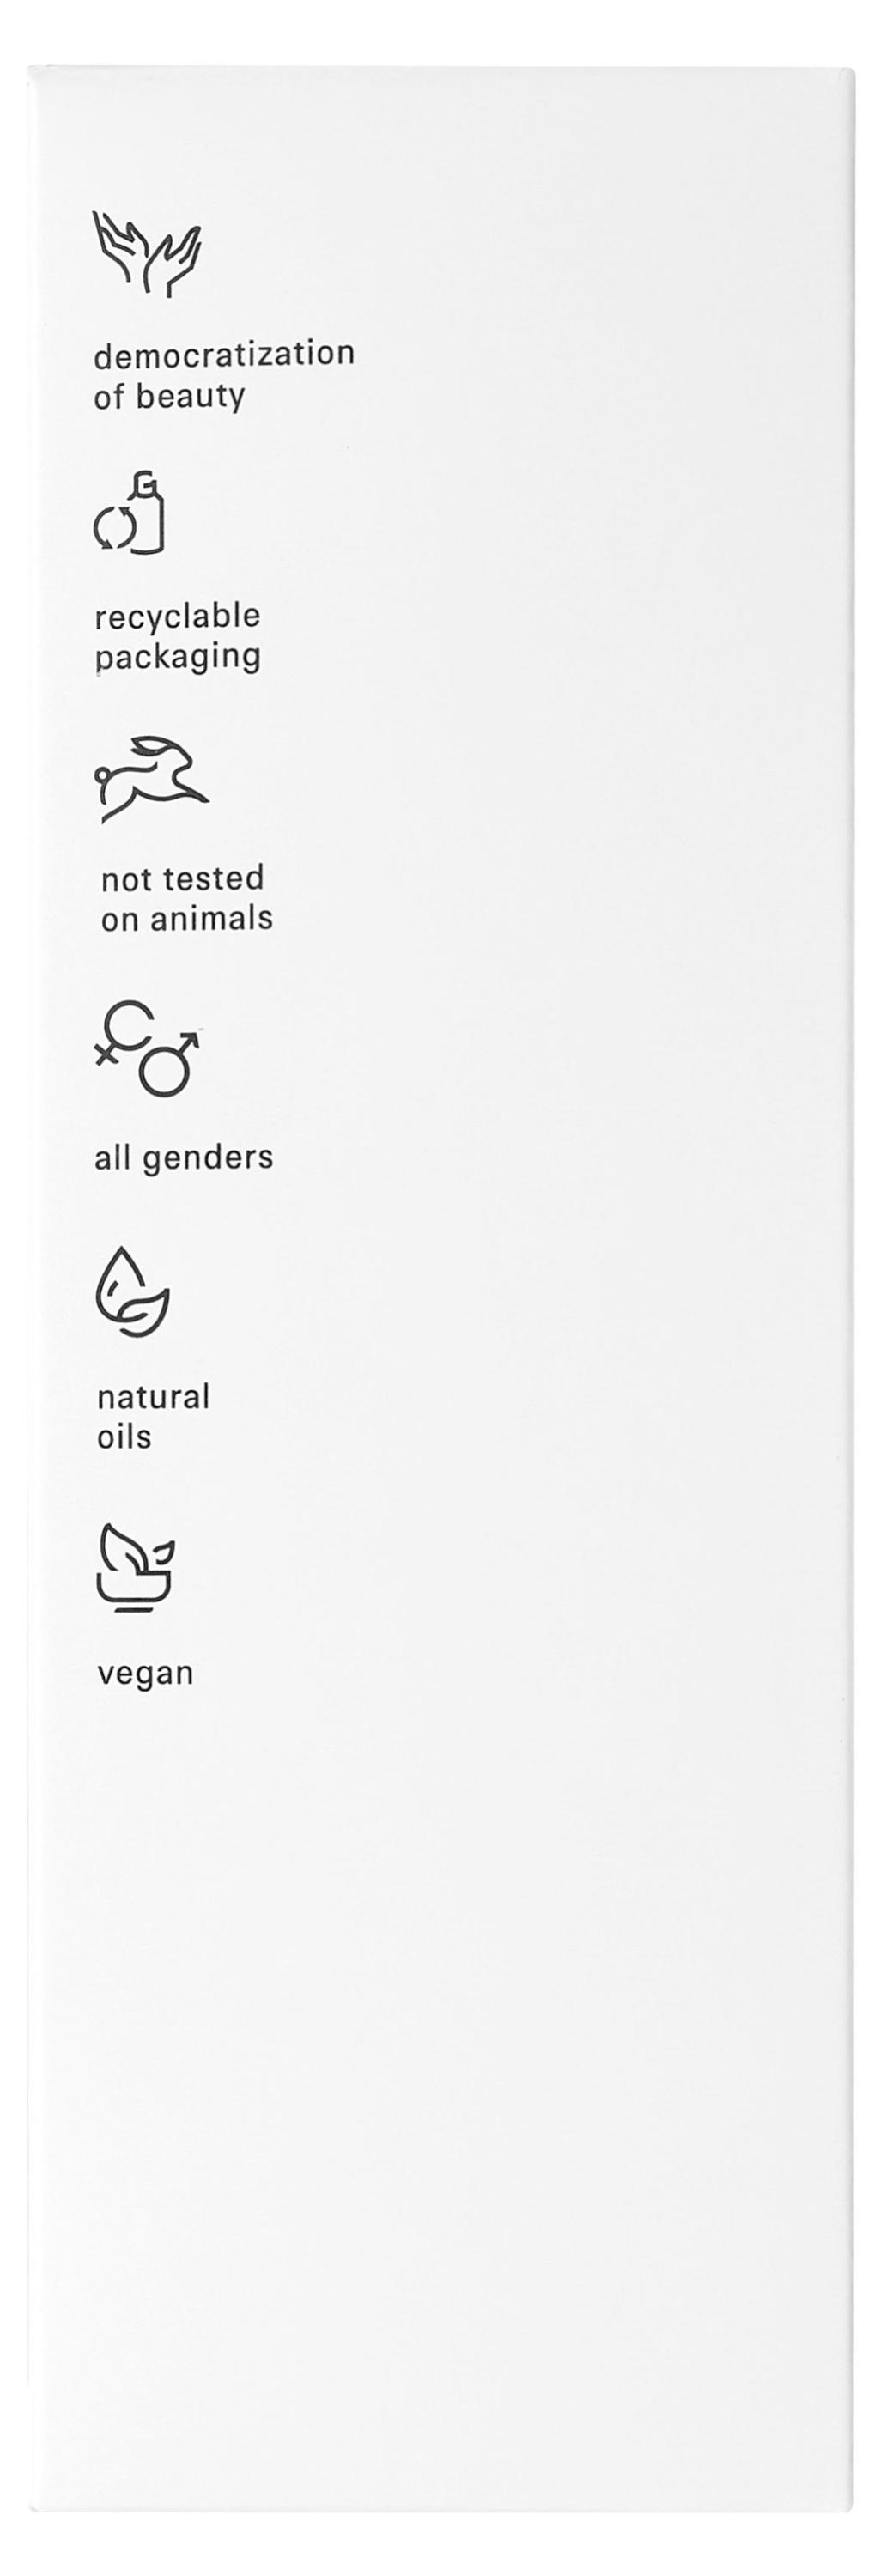Click the word "natural"
Screen dimensions: 880x2576
pos(153,1396)
